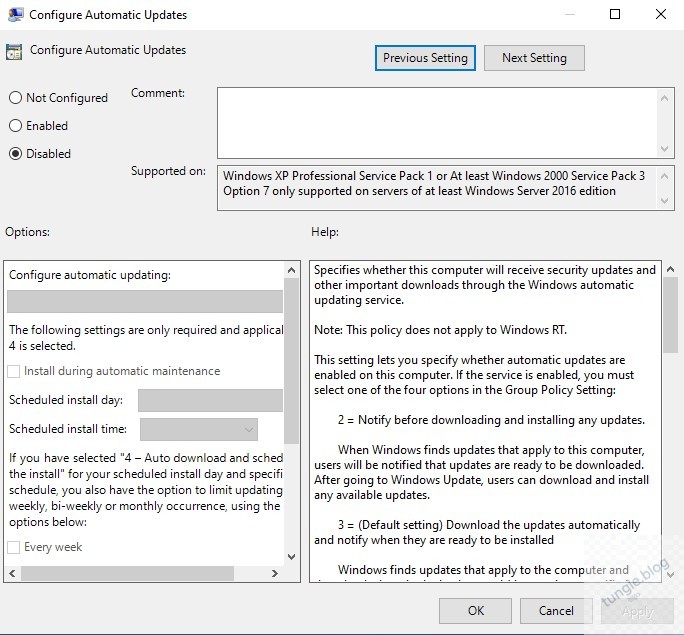
Task: Open the Scheduled install time dropdown
Action: click(x=199, y=430)
